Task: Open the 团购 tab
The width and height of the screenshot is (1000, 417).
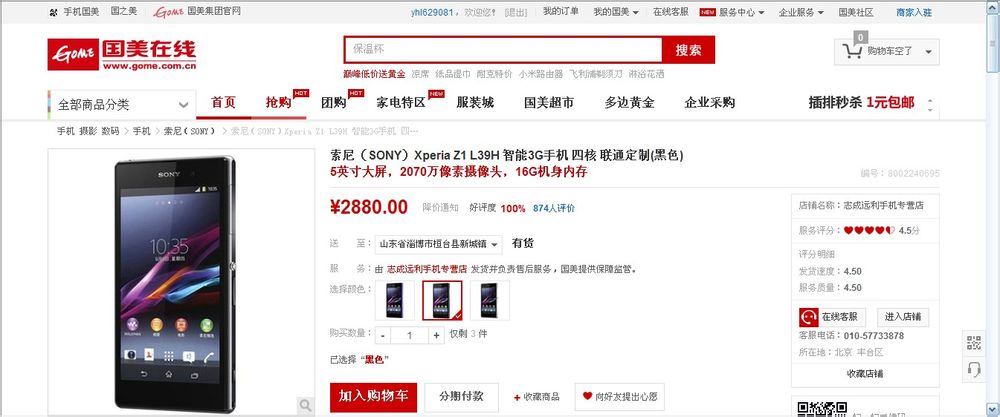Action: click(x=334, y=103)
